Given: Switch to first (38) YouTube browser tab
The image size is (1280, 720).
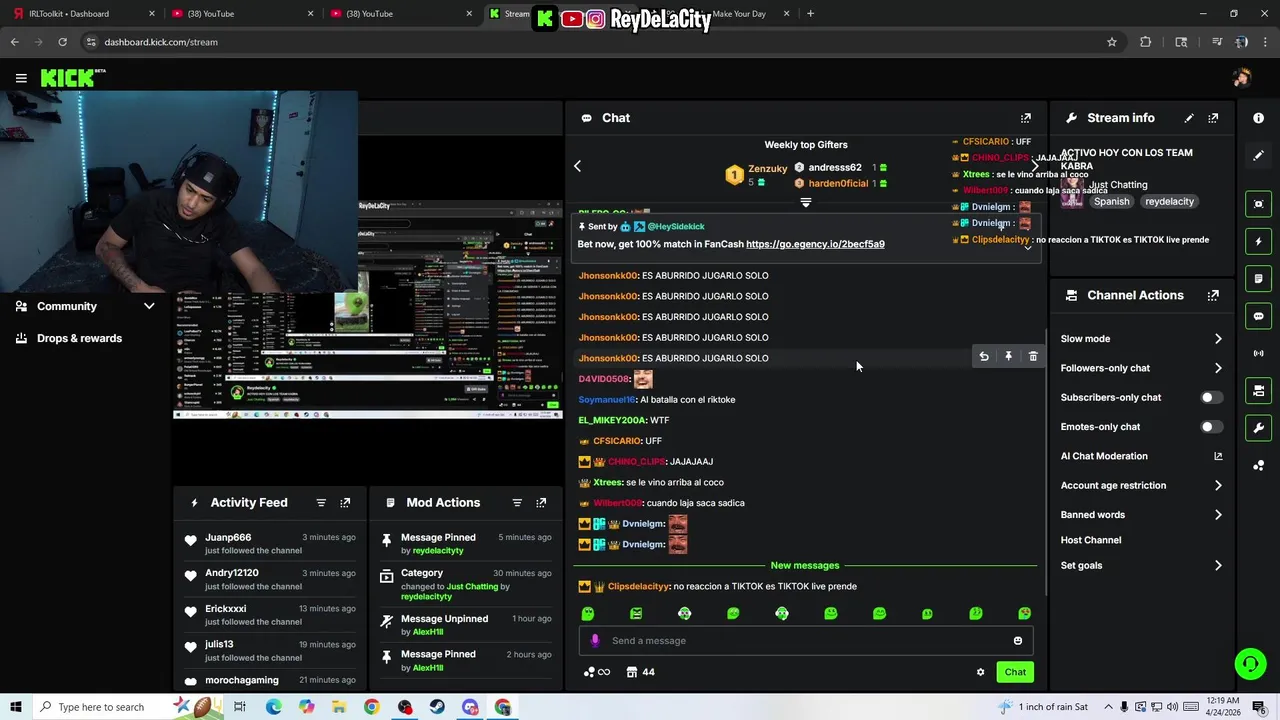Looking at the screenshot, I should click(x=241, y=14).
